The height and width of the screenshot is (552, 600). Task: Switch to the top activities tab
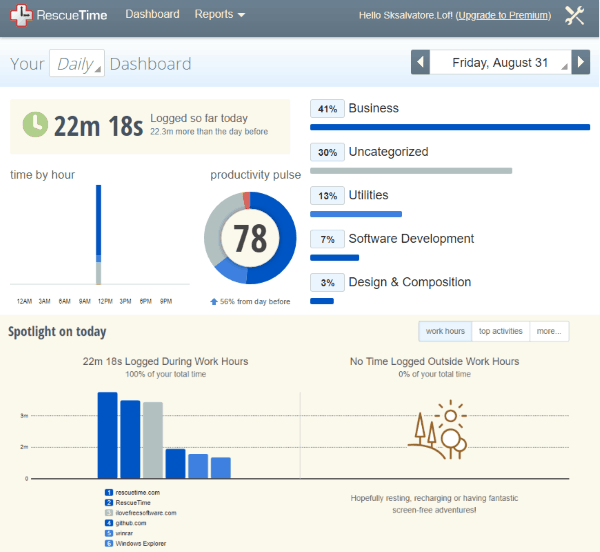tap(500, 331)
